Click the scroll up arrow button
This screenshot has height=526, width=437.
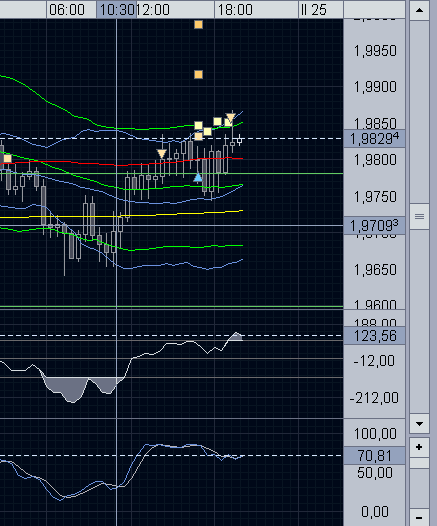tap(419, 10)
